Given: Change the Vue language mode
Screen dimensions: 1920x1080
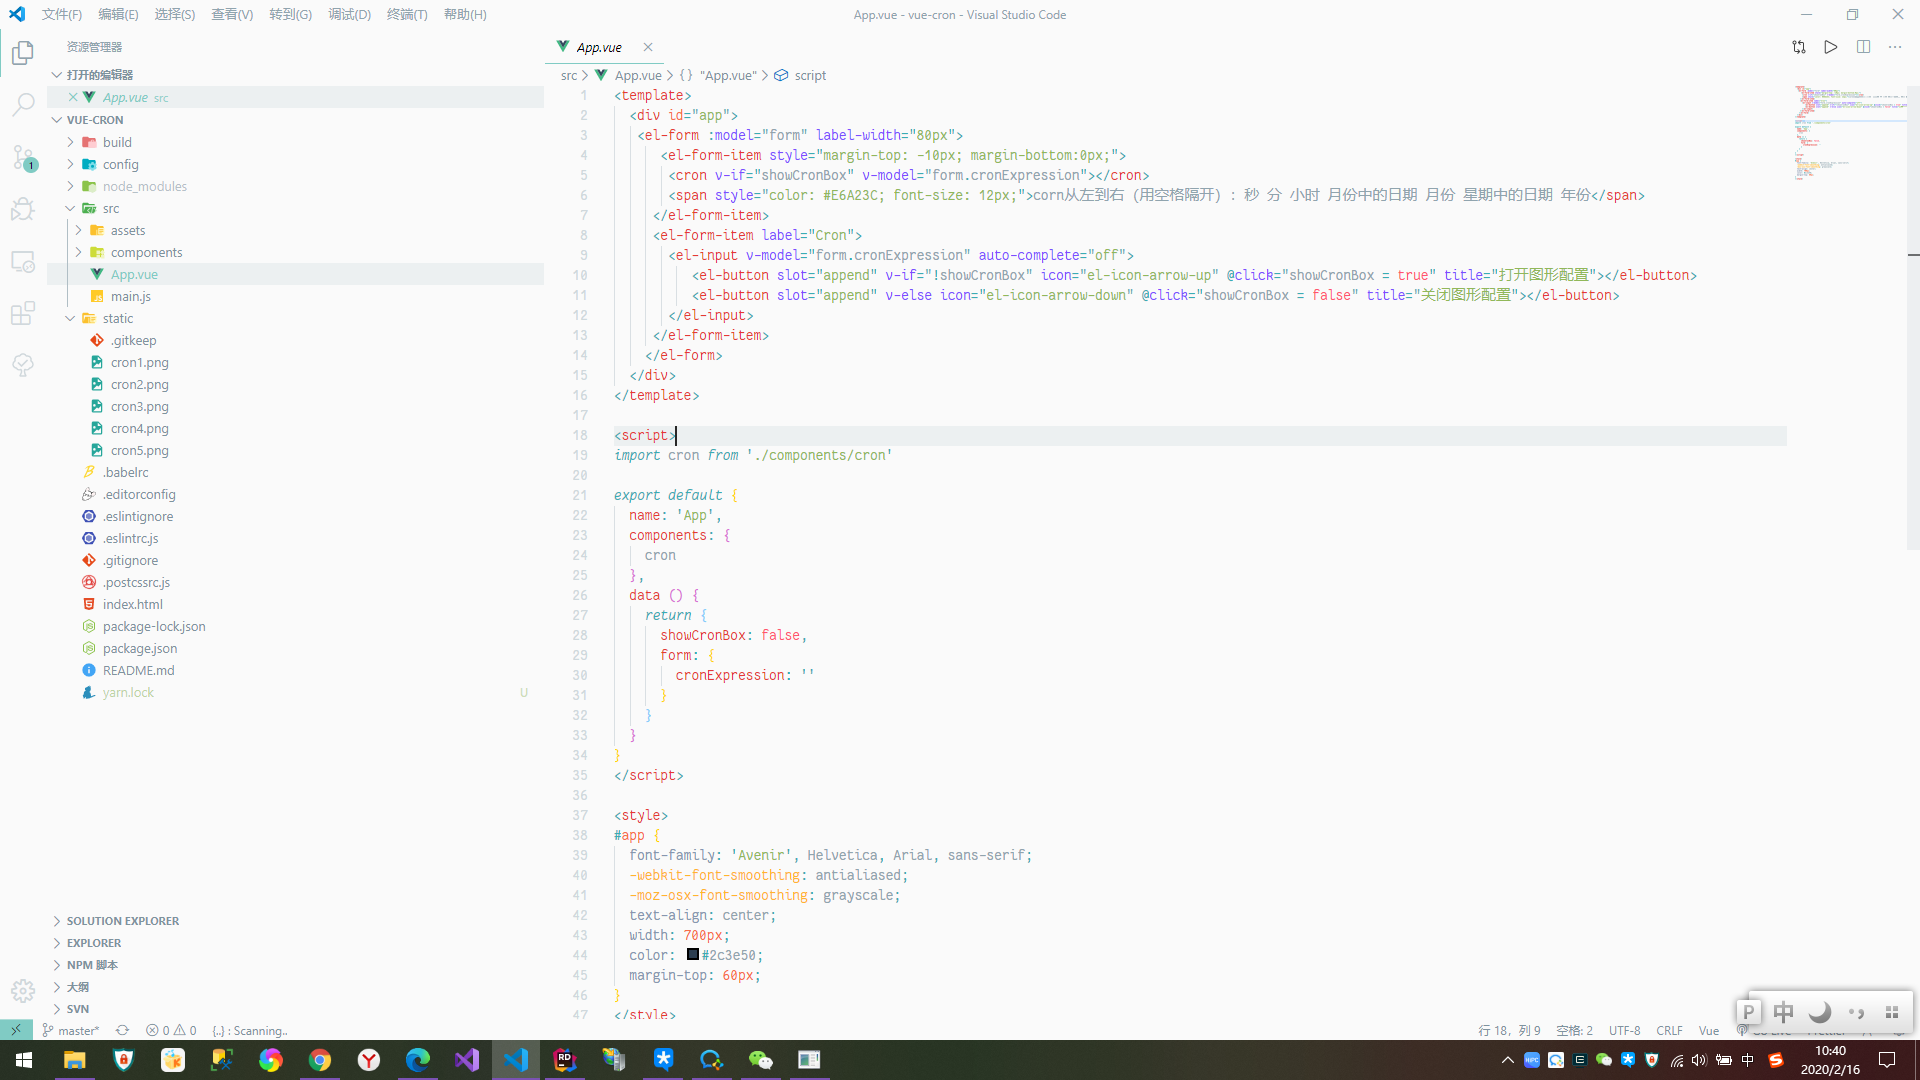Looking at the screenshot, I should tap(1709, 1030).
